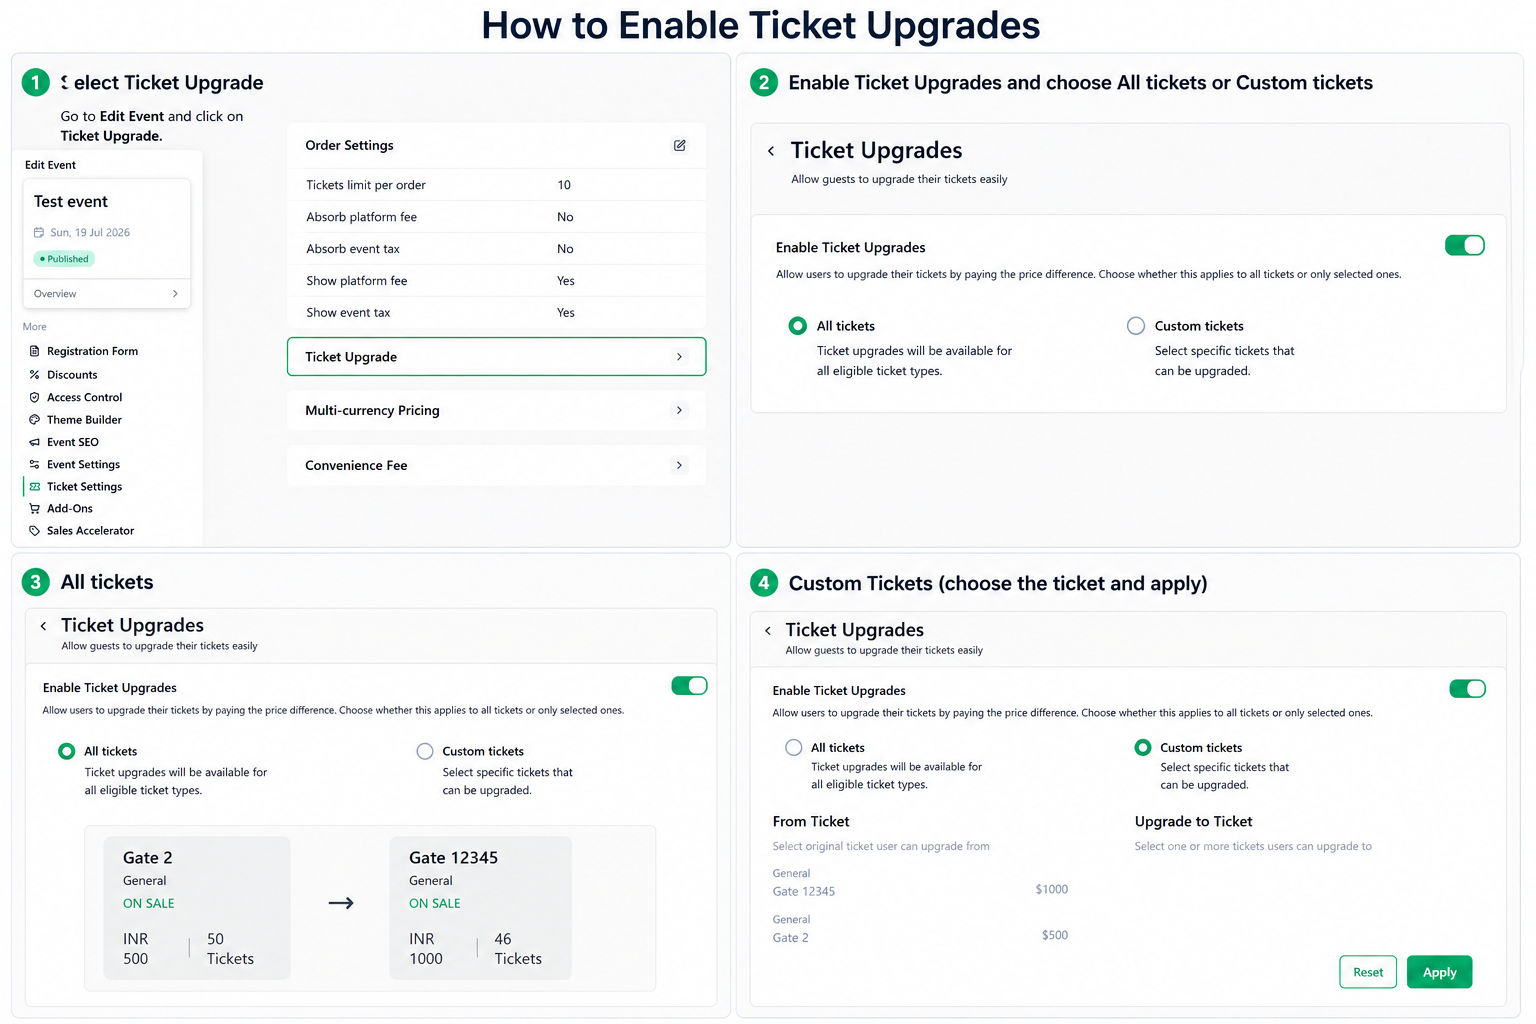
Task: Expand the Convenience Fee row
Action: pyautogui.click(x=496, y=465)
